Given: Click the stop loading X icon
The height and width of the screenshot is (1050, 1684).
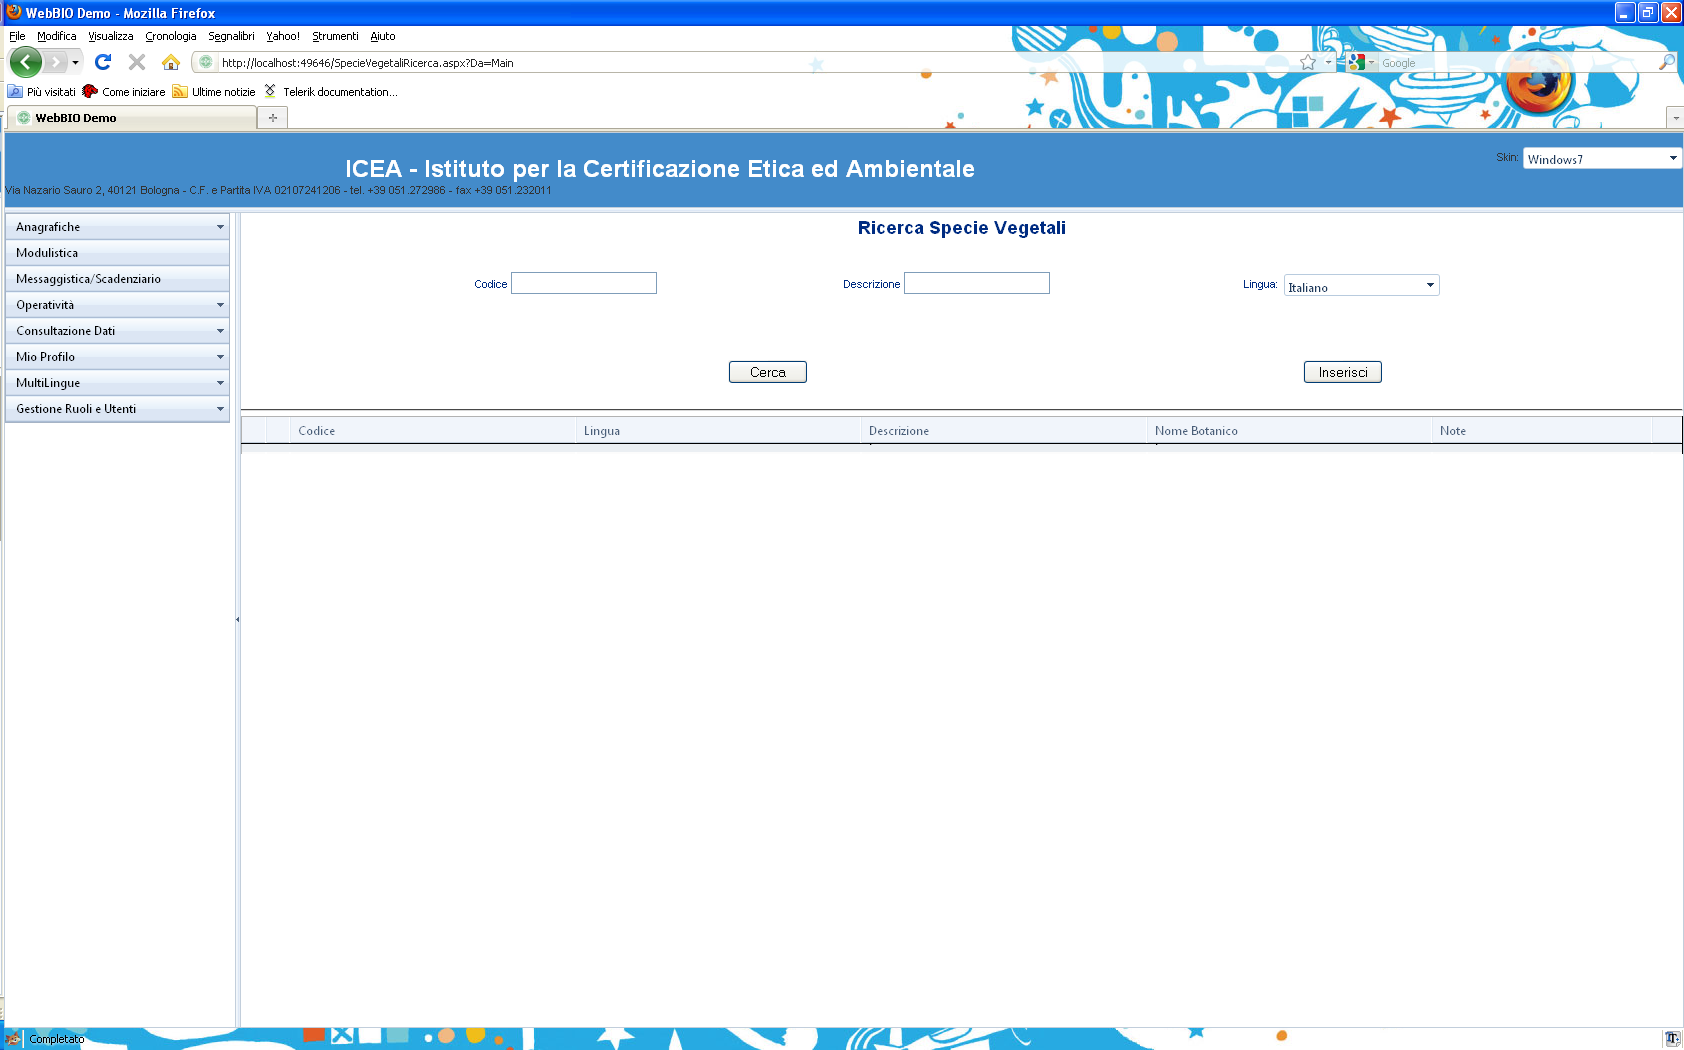Looking at the screenshot, I should (137, 62).
